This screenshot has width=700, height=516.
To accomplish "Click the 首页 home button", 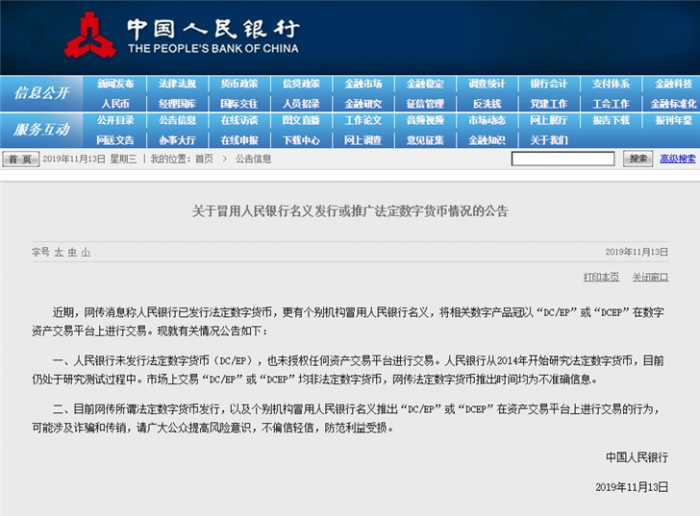I will (x=21, y=159).
